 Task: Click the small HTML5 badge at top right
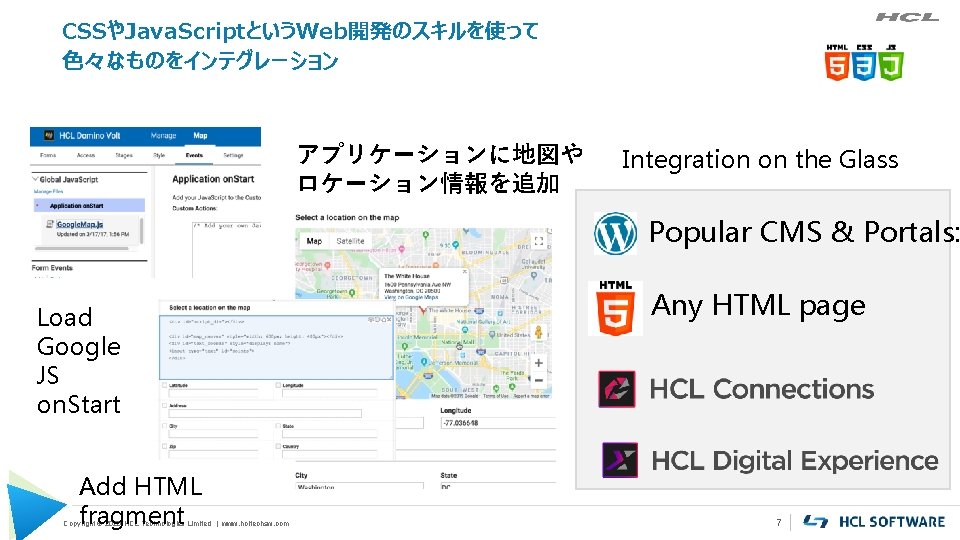pos(836,63)
